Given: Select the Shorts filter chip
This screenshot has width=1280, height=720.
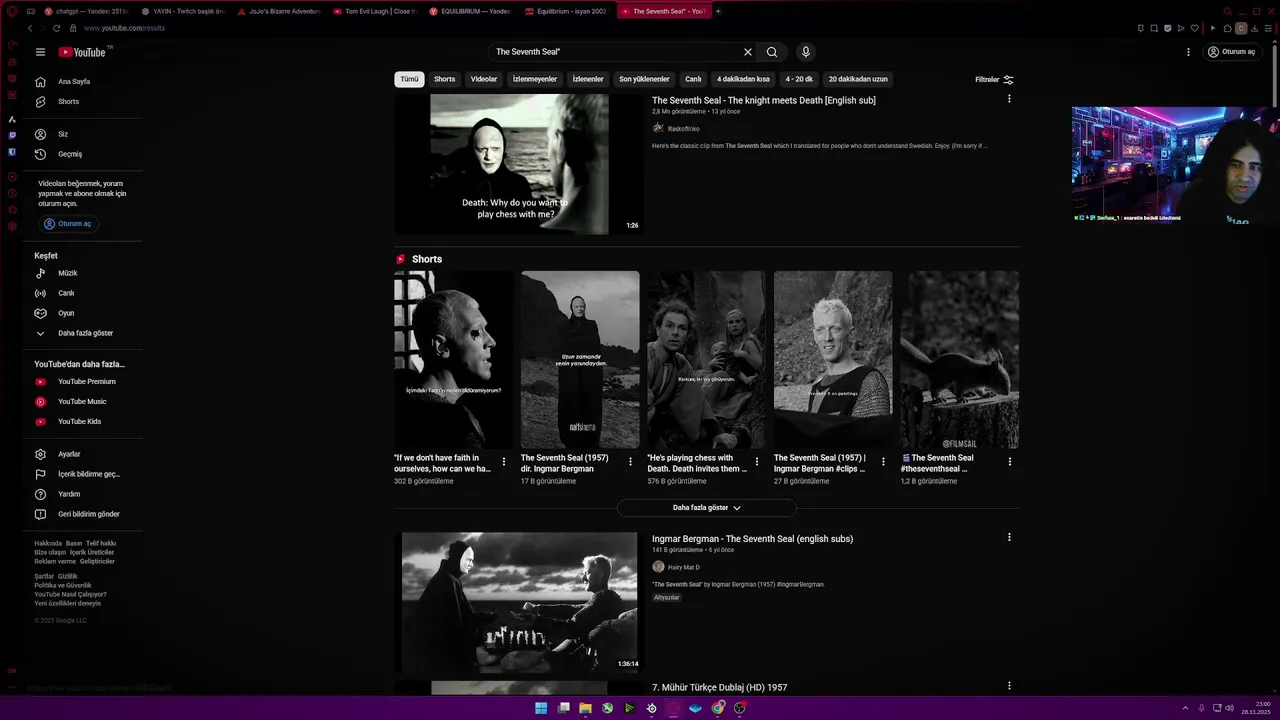Looking at the screenshot, I should [444, 79].
